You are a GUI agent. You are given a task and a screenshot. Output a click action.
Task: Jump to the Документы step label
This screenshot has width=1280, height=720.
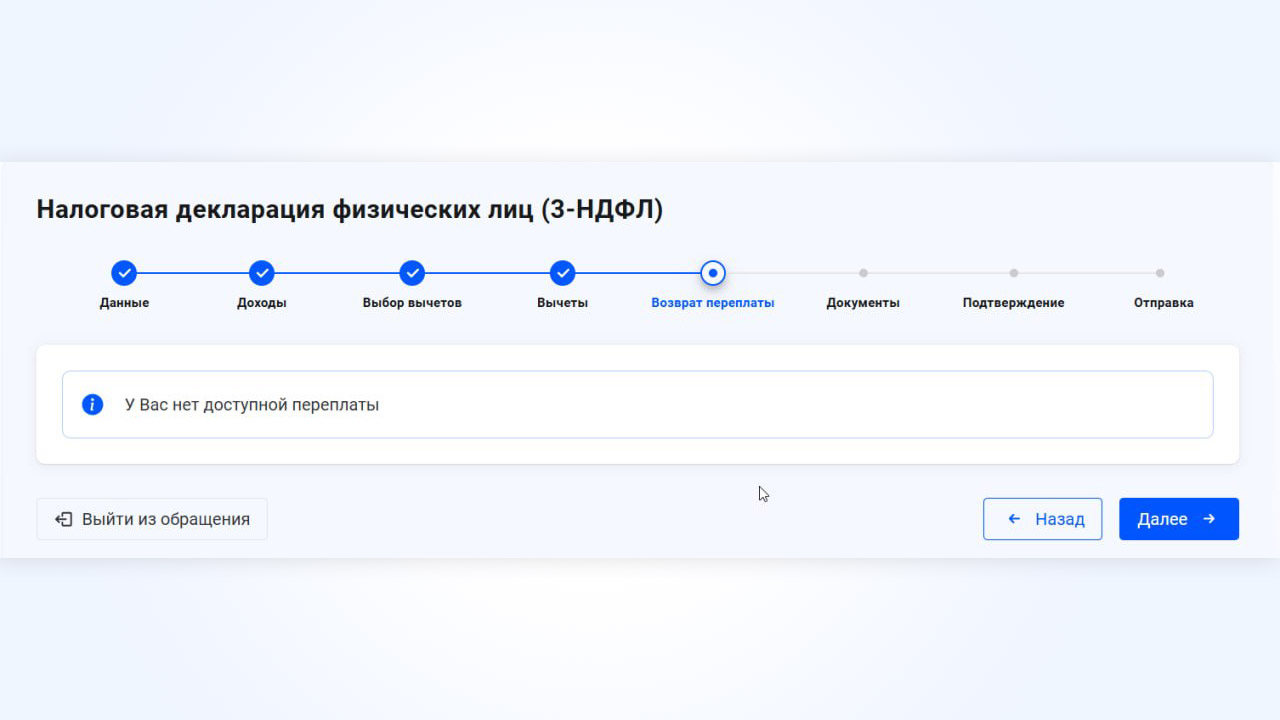click(863, 303)
